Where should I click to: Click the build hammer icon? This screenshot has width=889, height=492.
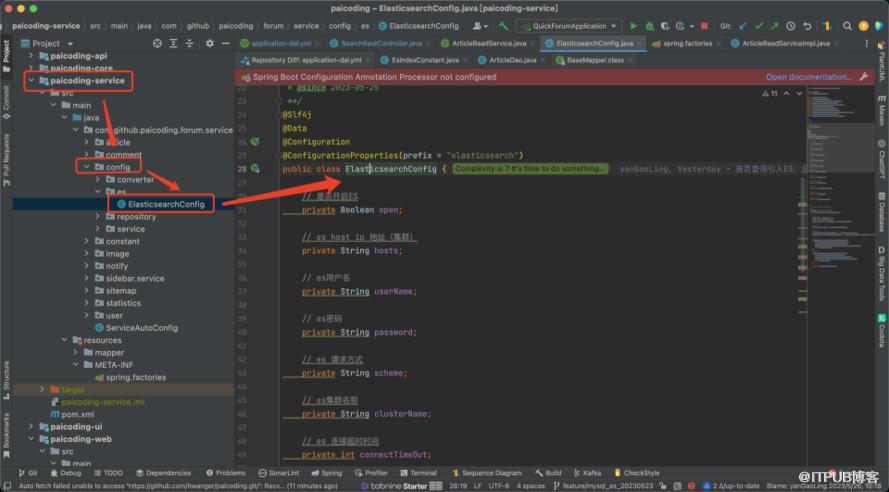point(503,26)
